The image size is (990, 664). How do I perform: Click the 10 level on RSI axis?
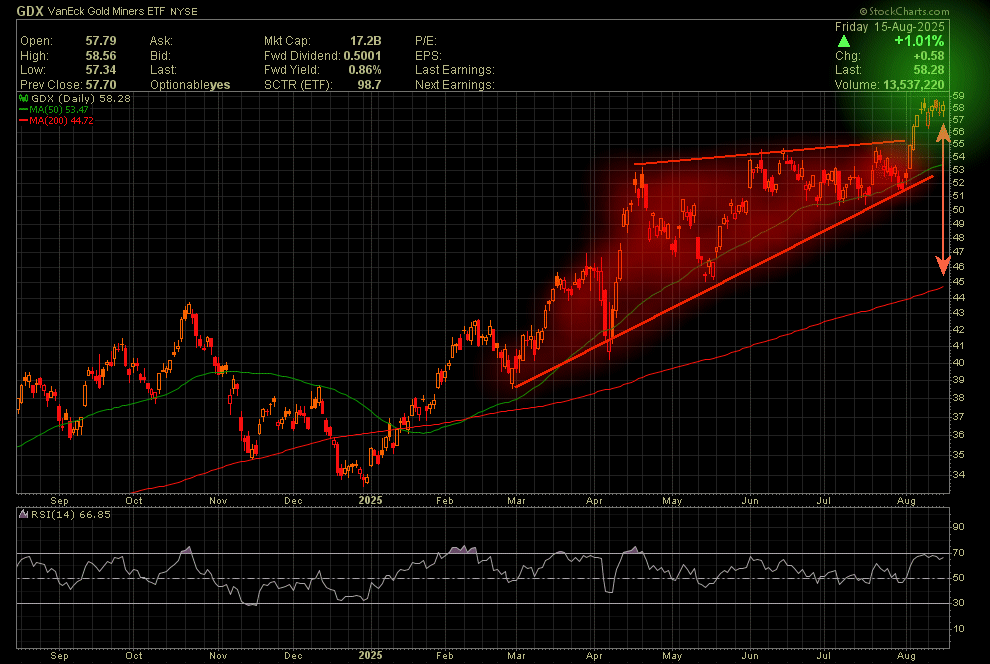[958, 629]
